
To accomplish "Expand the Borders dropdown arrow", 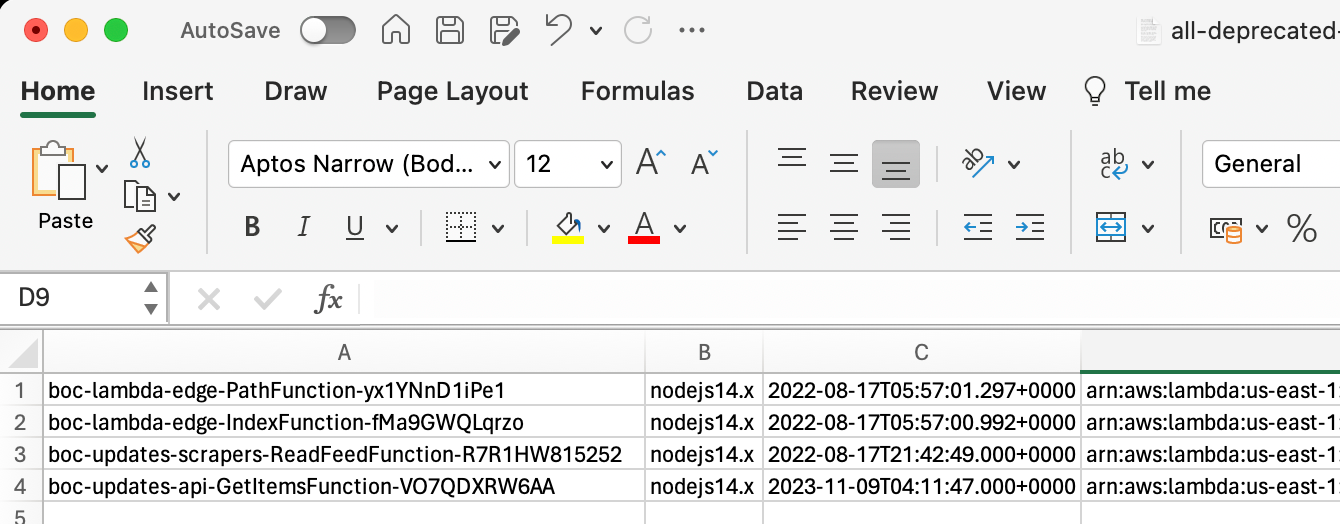I will [498, 229].
